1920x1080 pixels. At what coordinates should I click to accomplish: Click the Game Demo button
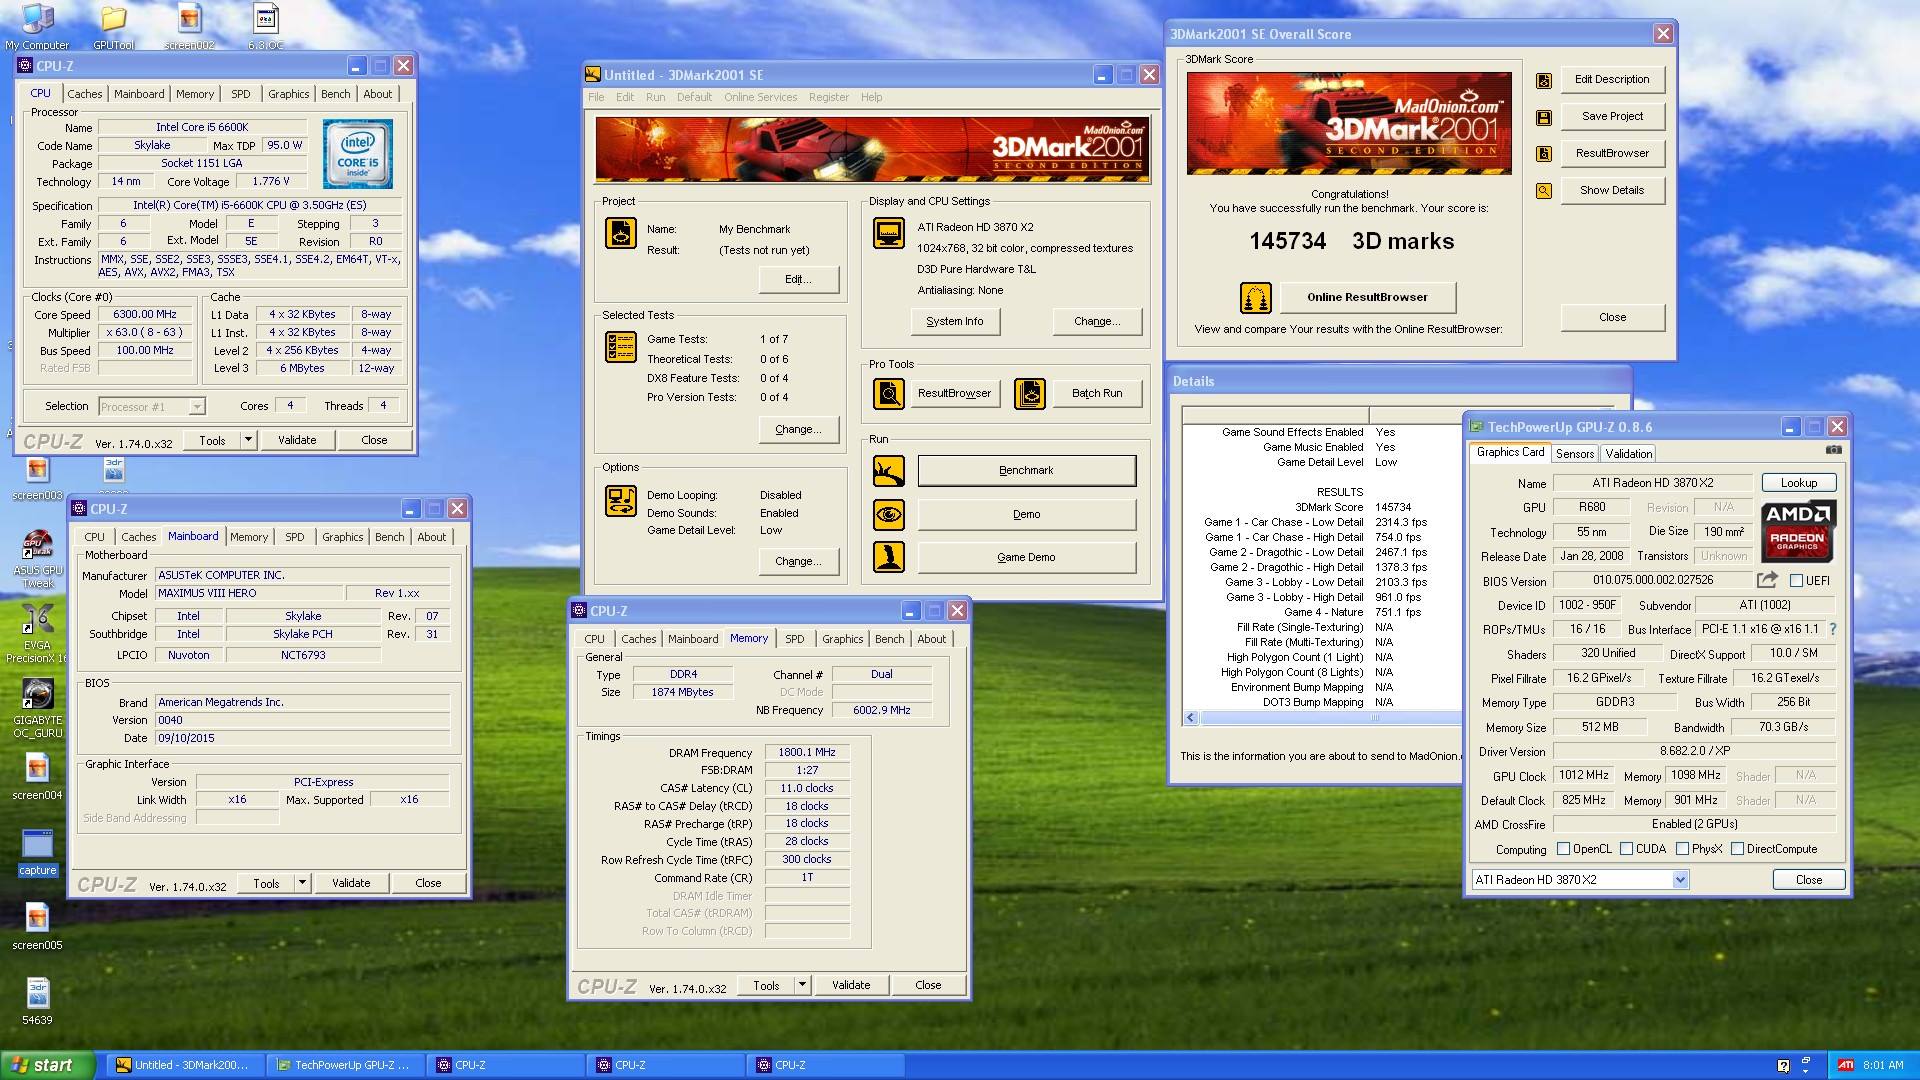1026,557
